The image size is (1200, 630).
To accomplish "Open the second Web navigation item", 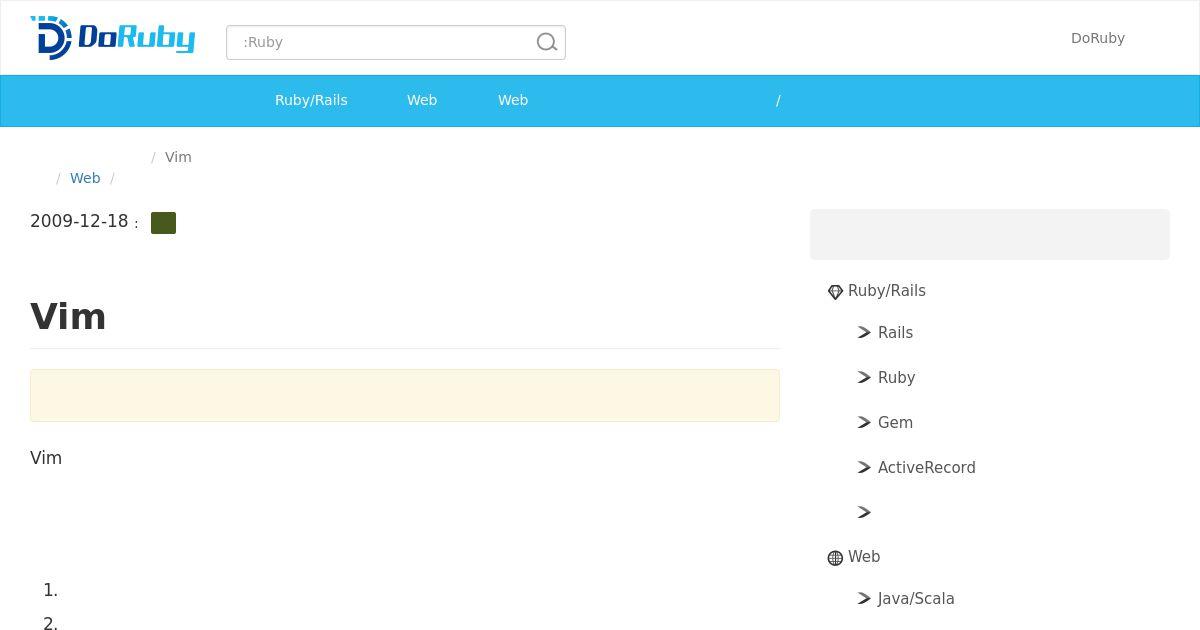I will click(x=513, y=100).
